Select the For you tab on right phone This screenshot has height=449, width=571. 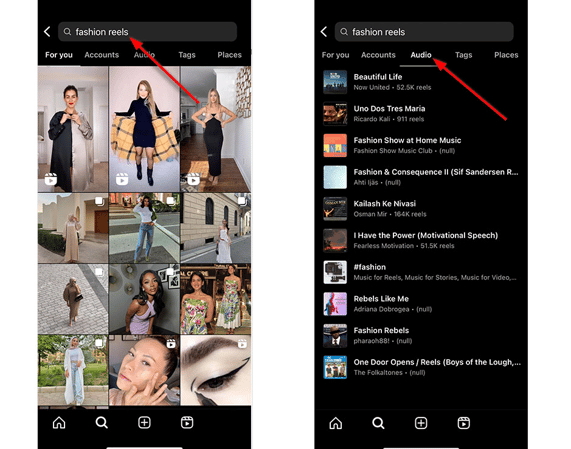tap(335, 55)
